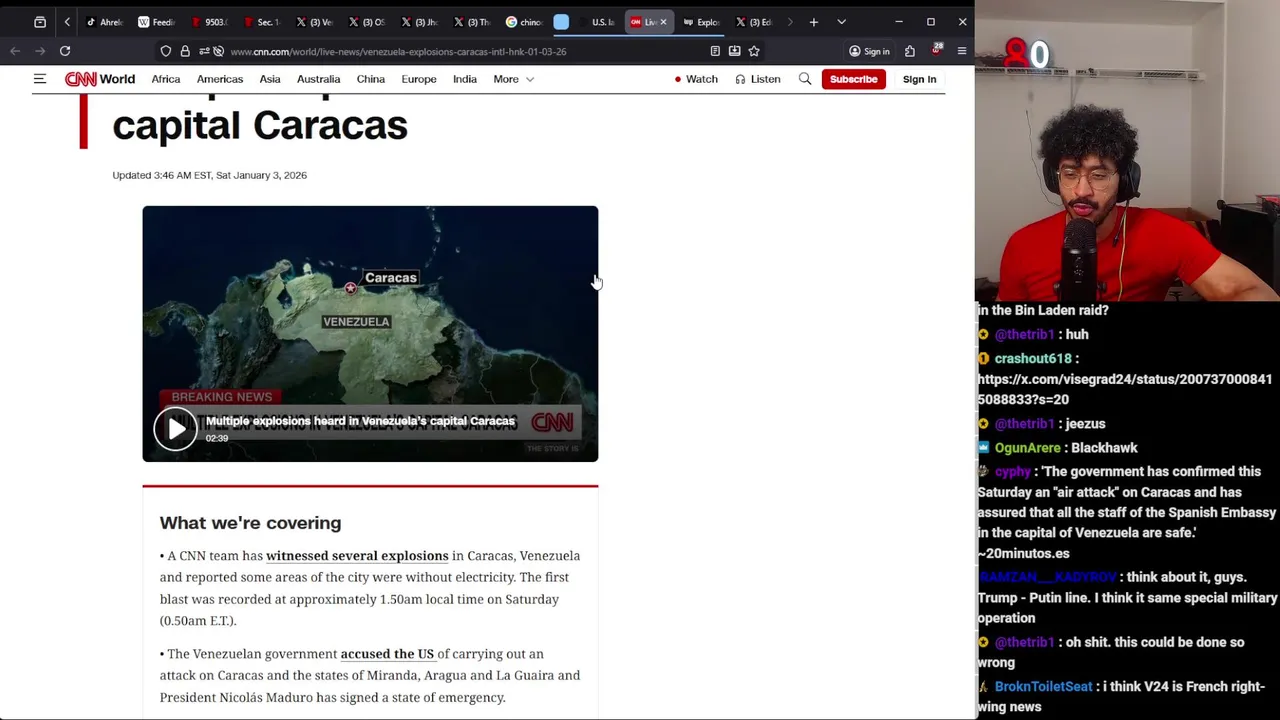Image resolution: width=1280 pixels, height=720 pixels.
Task: Open 'witnessed several explosions' link
Action: [x=357, y=556]
